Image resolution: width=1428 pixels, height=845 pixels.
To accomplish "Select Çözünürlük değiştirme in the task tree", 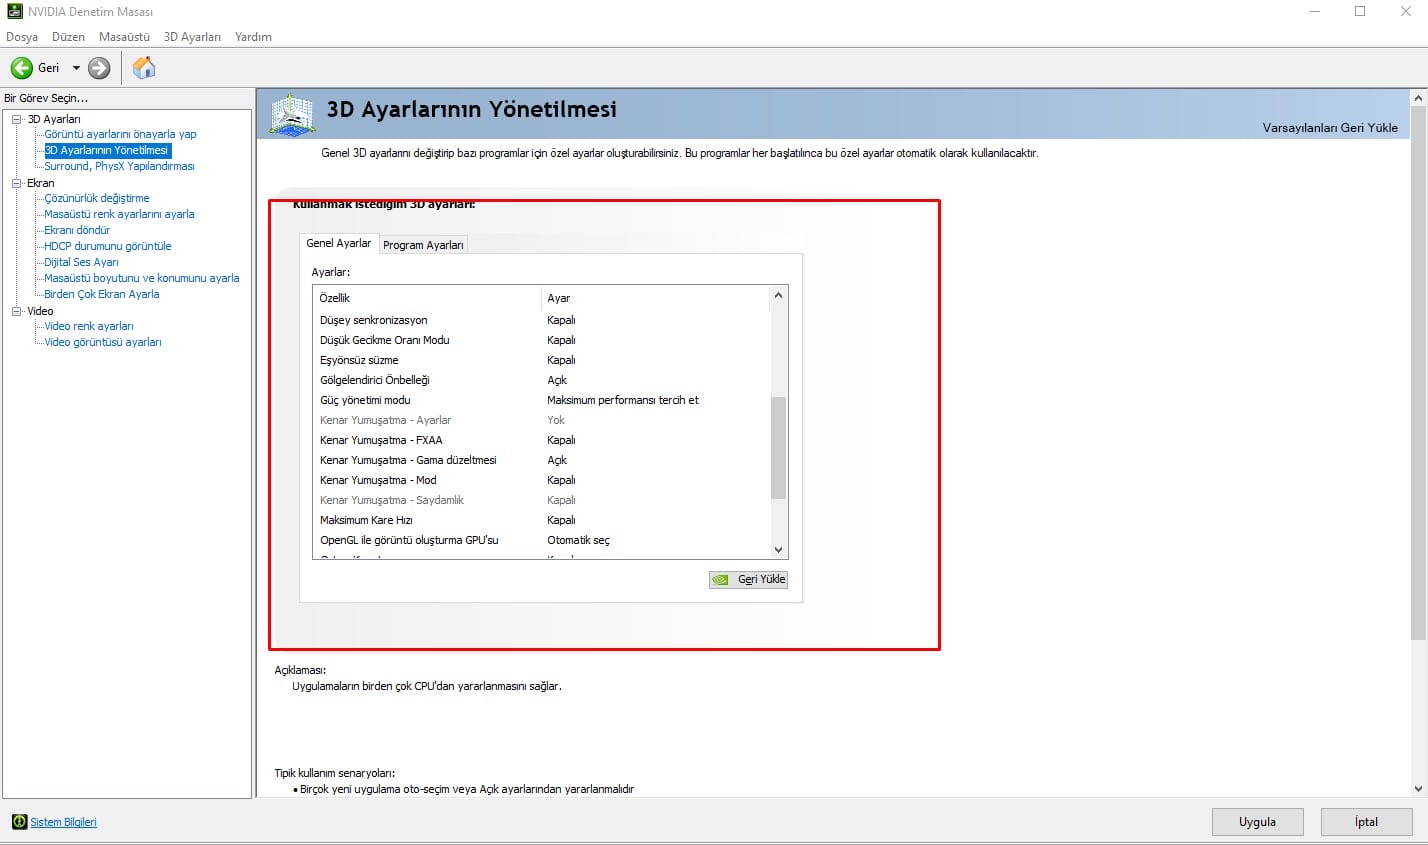I will click(97, 198).
